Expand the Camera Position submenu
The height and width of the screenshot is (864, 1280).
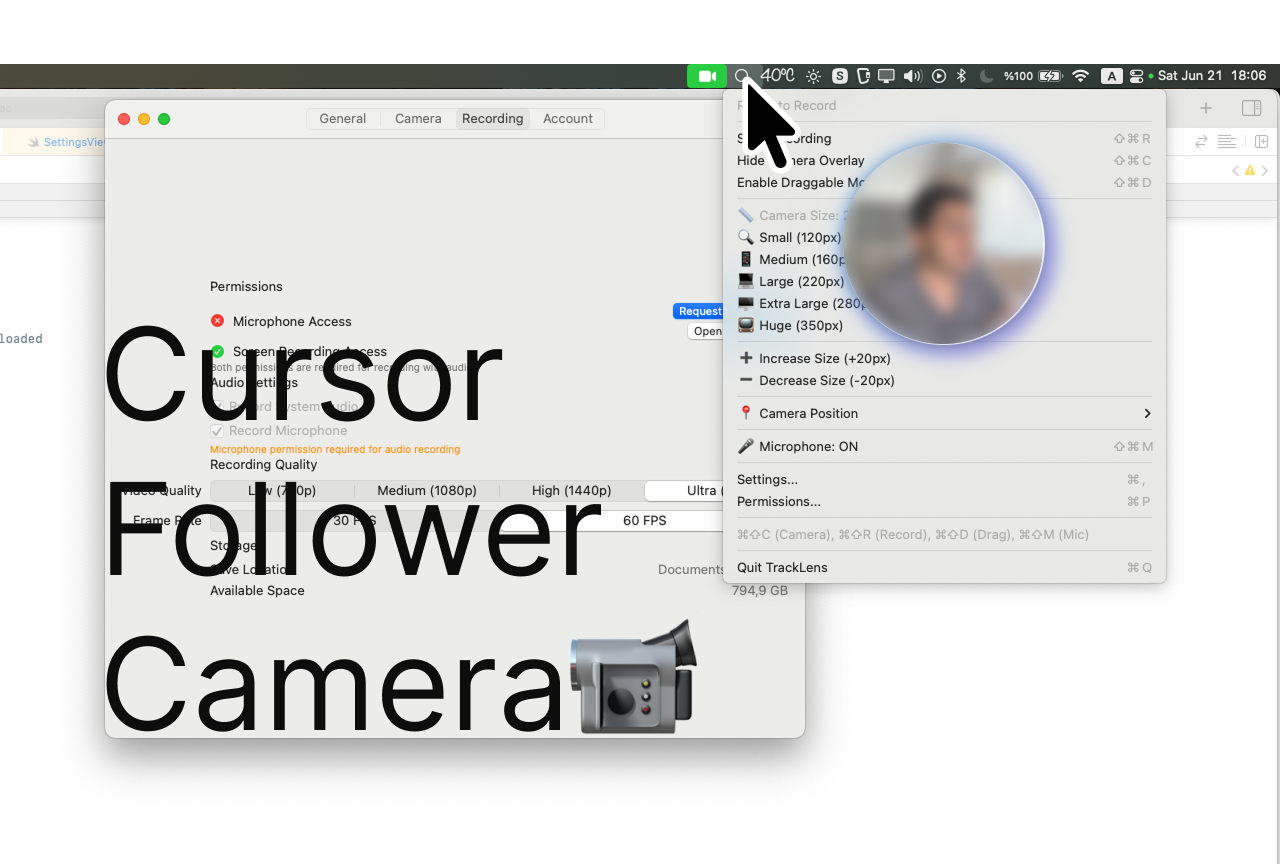pos(944,413)
